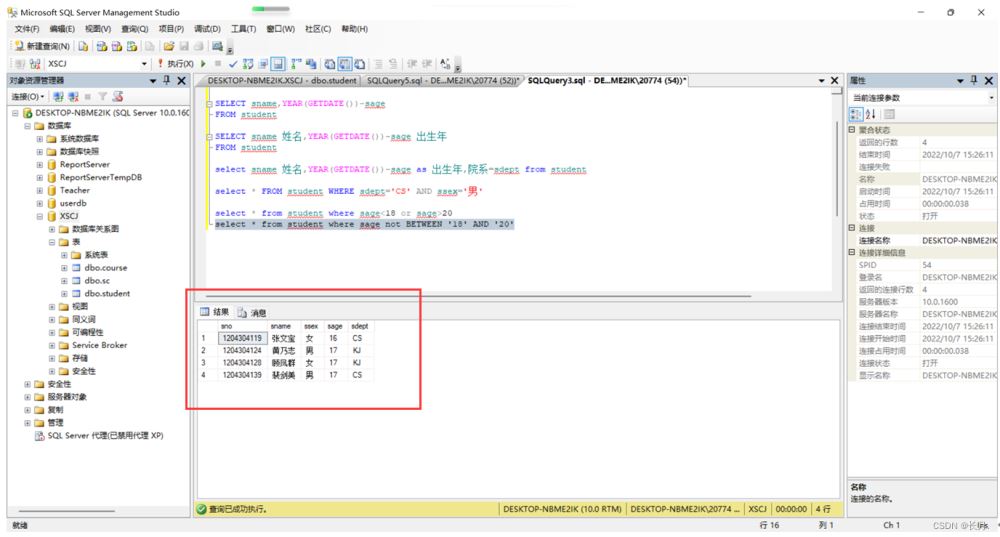Screen dimensions: 1000x537
Task: Open the 当前连接参数 dropdown in properties panel
Action: click(x=991, y=97)
